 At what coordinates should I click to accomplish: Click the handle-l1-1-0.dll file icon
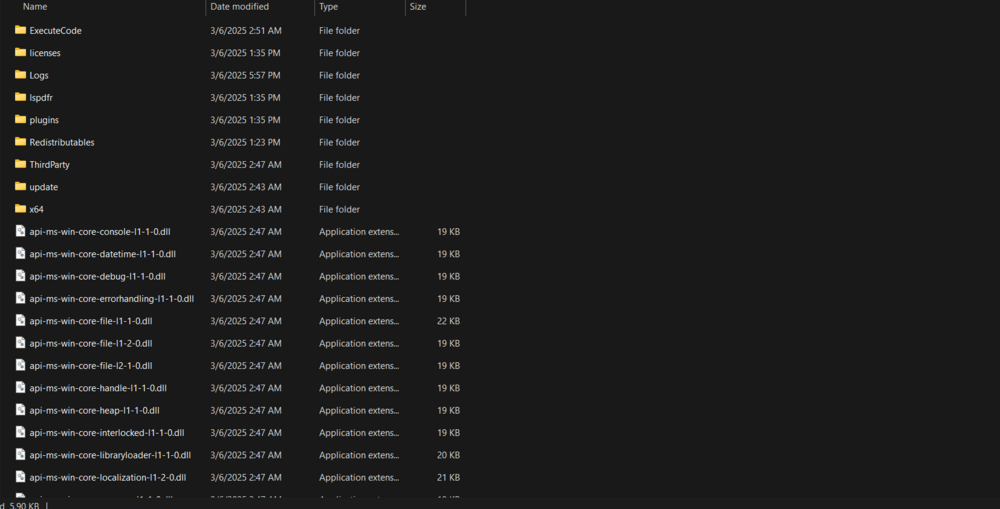(x=20, y=387)
